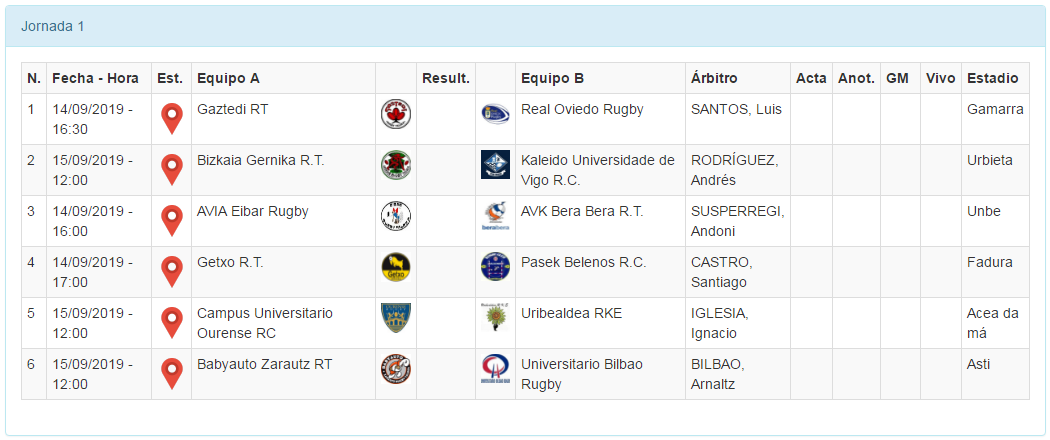Click the Real Oviedo Rugby team logo
Screen dimensions: 1050x440
point(495,114)
